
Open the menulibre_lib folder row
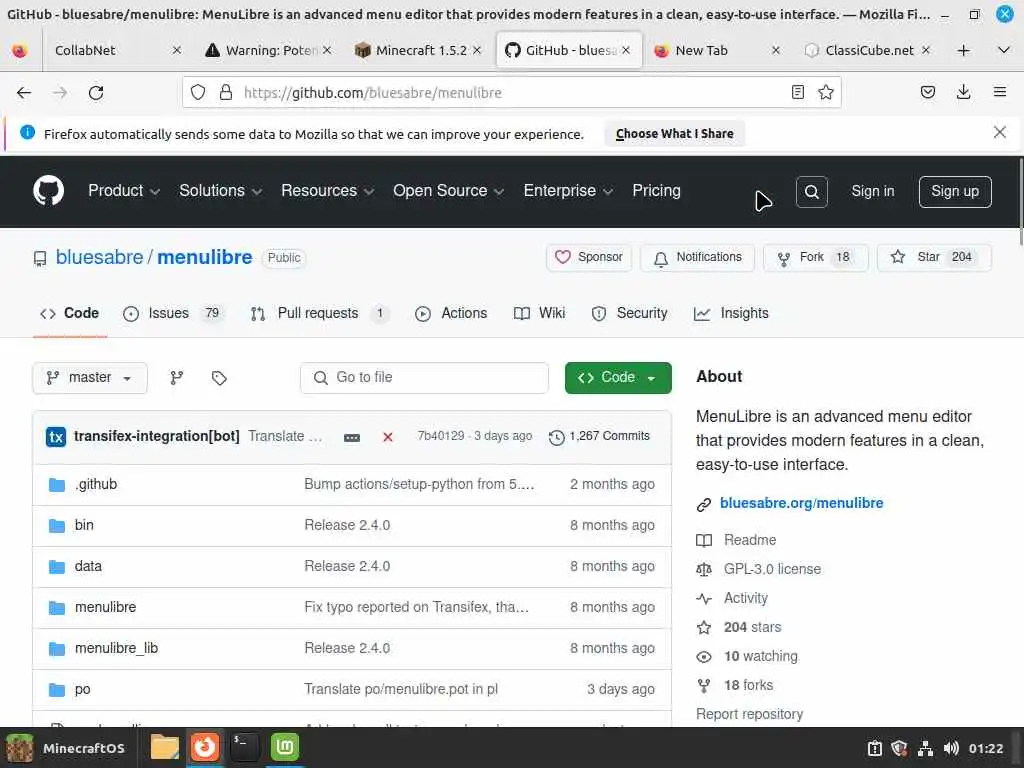351,648
